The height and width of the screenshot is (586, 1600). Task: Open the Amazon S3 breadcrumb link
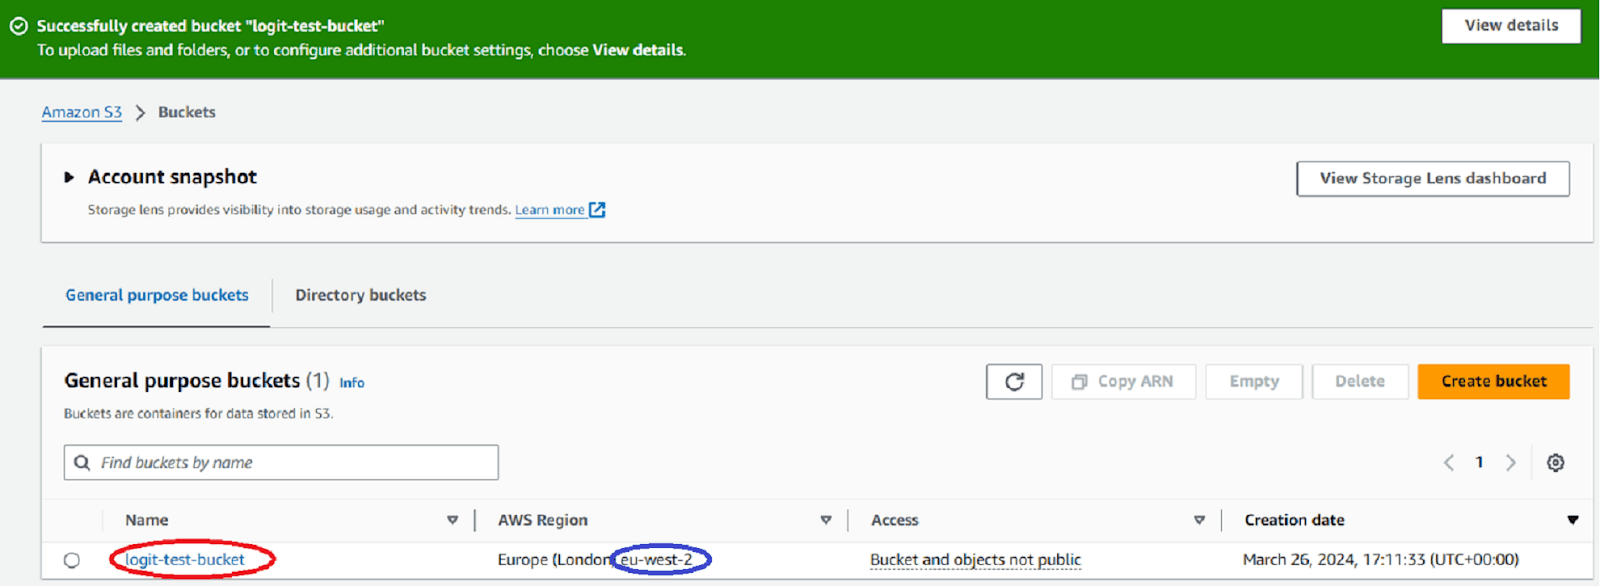[82, 112]
